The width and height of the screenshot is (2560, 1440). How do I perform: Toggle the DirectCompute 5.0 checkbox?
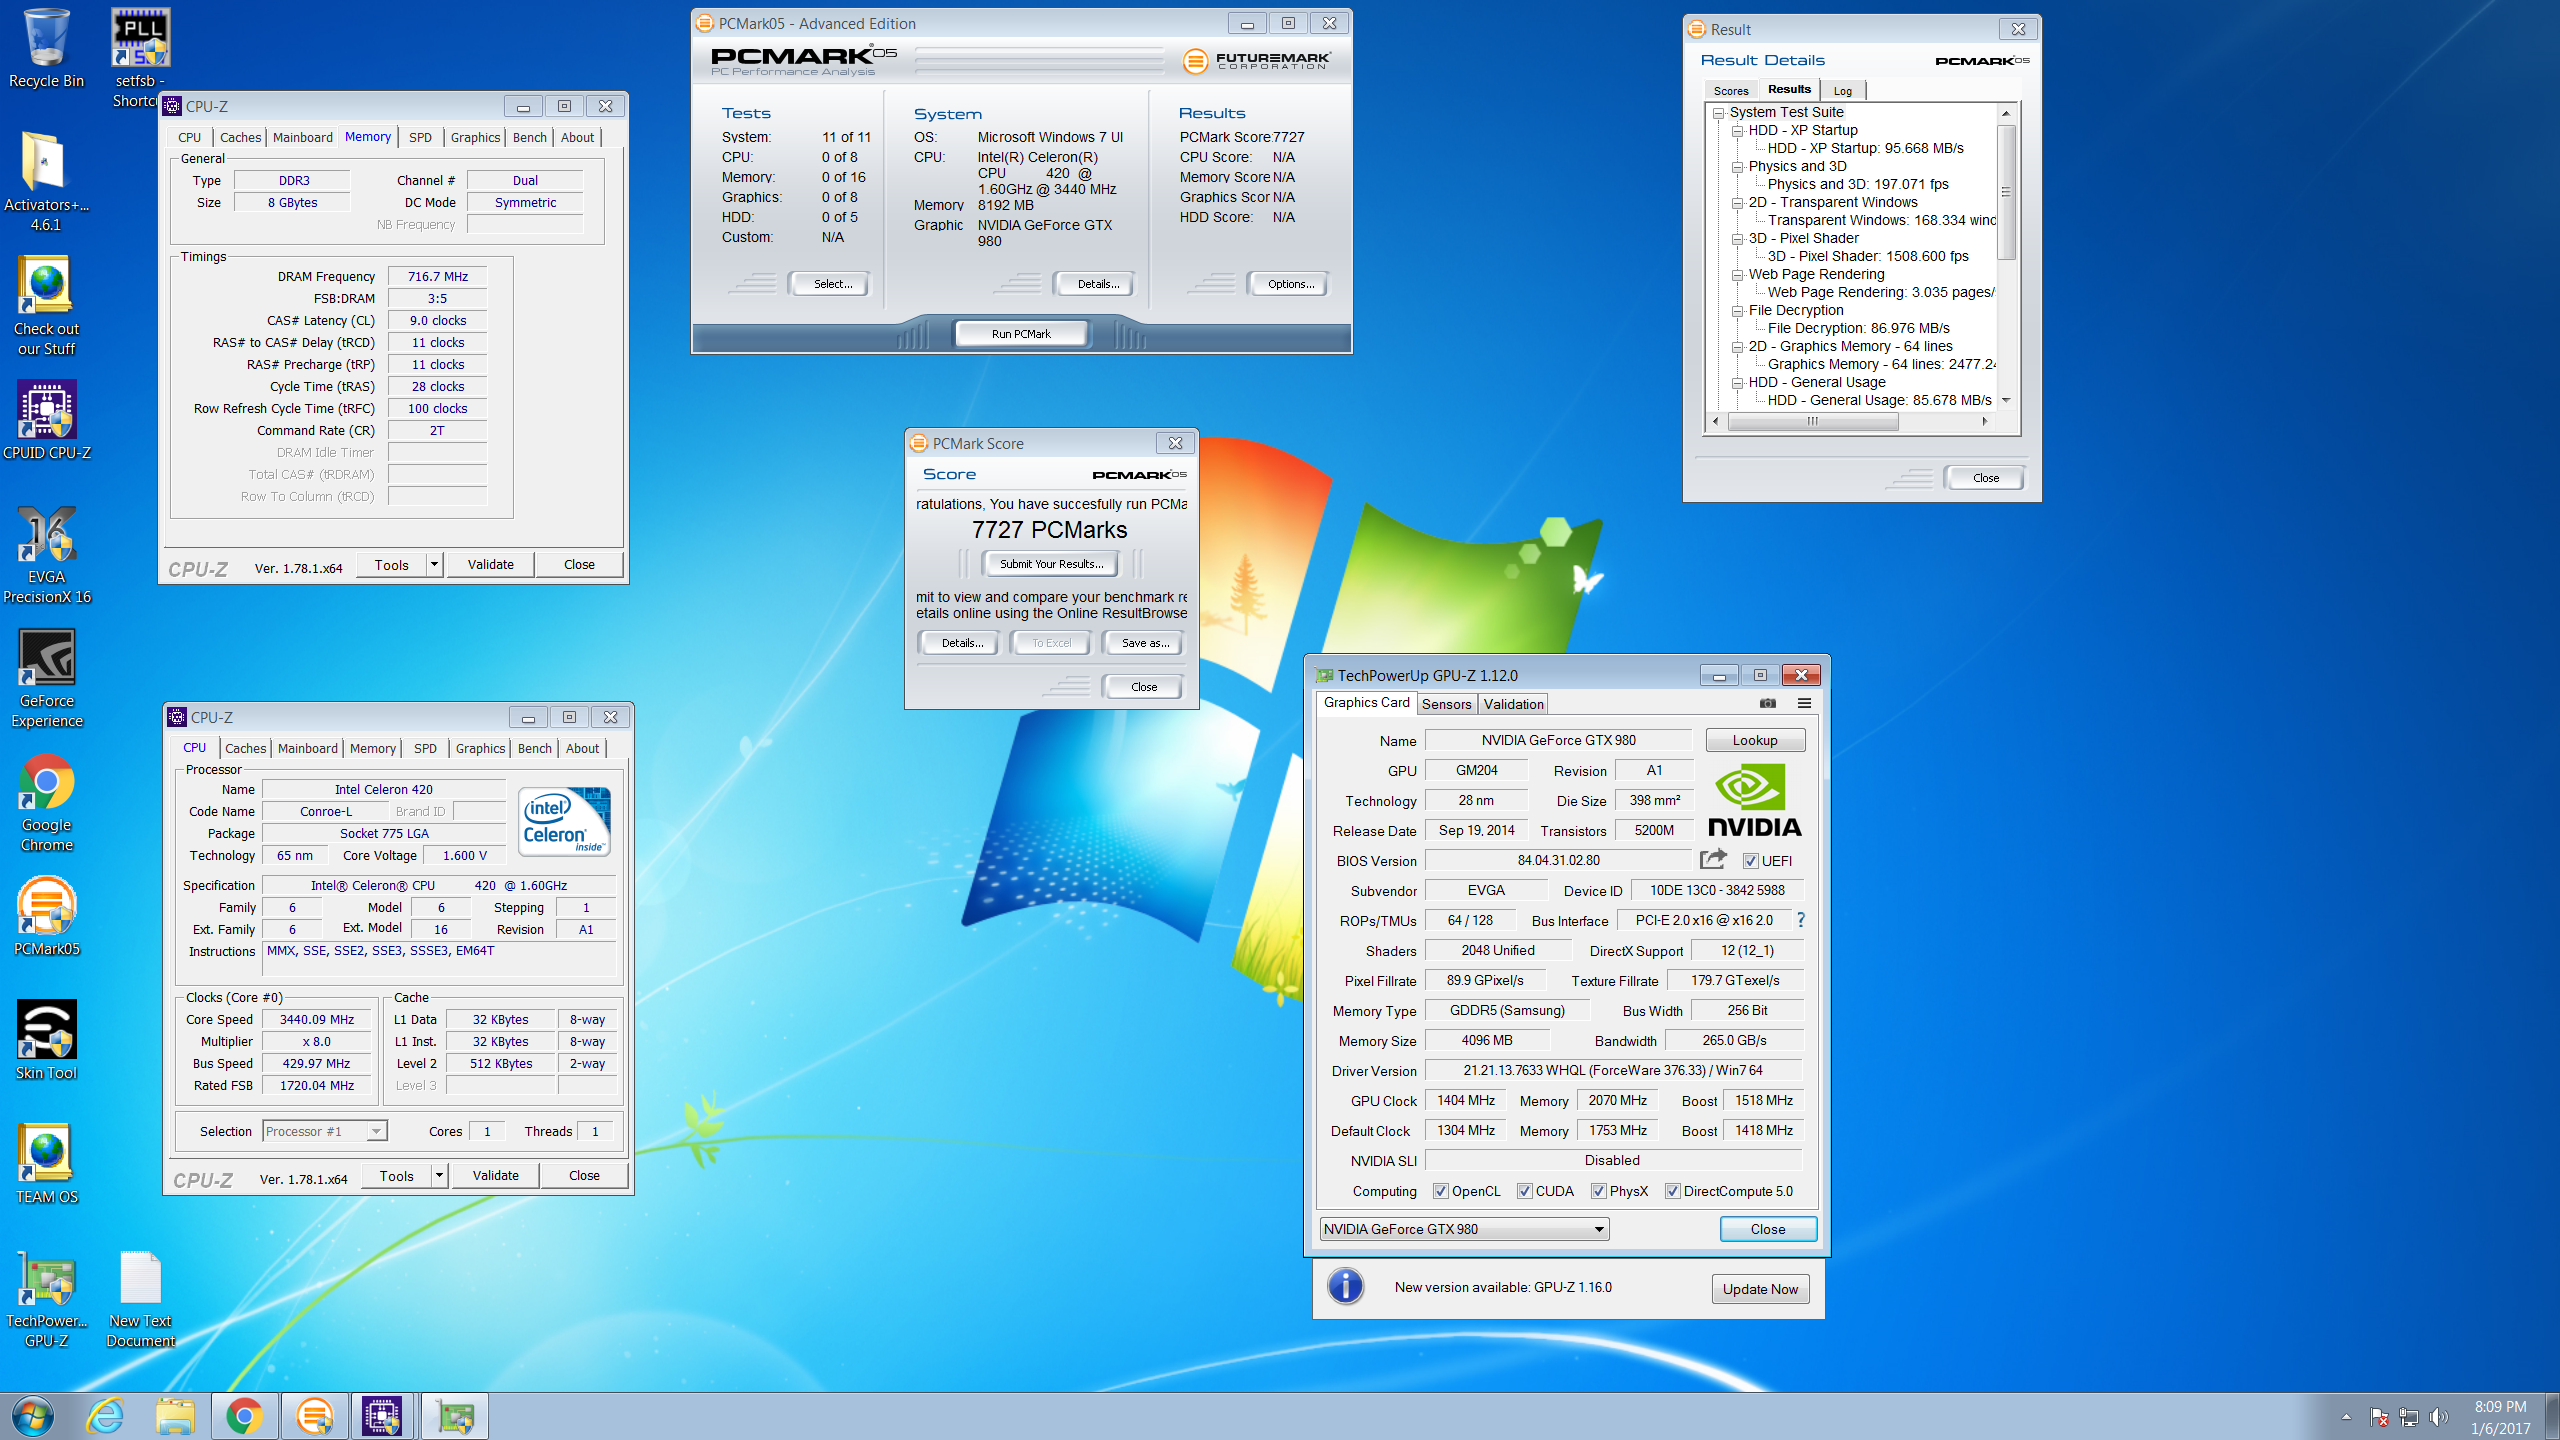coord(1673,1191)
